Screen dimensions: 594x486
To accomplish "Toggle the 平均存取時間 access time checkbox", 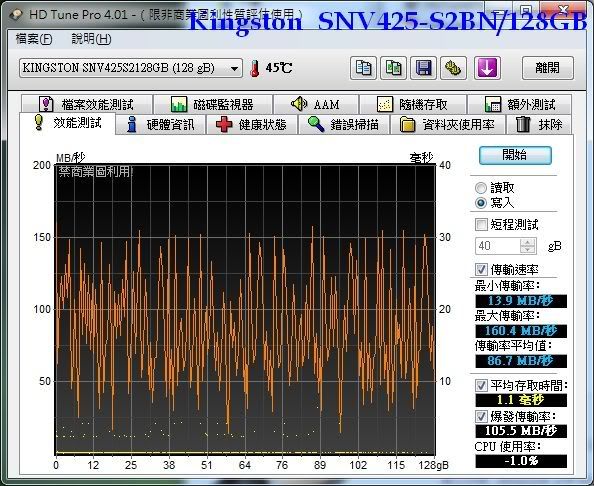I will click(x=481, y=386).
